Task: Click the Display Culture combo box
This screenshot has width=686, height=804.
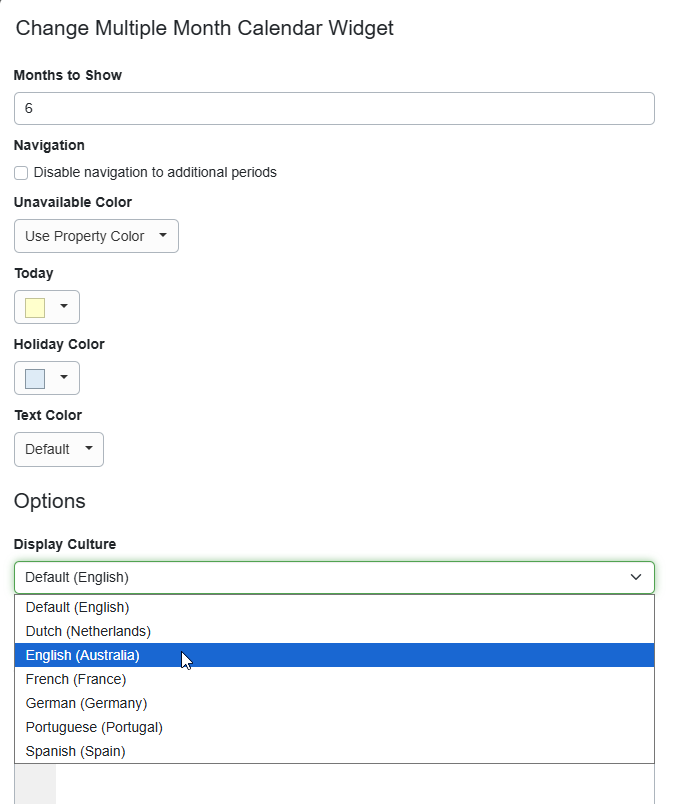Action: [320, 577]
